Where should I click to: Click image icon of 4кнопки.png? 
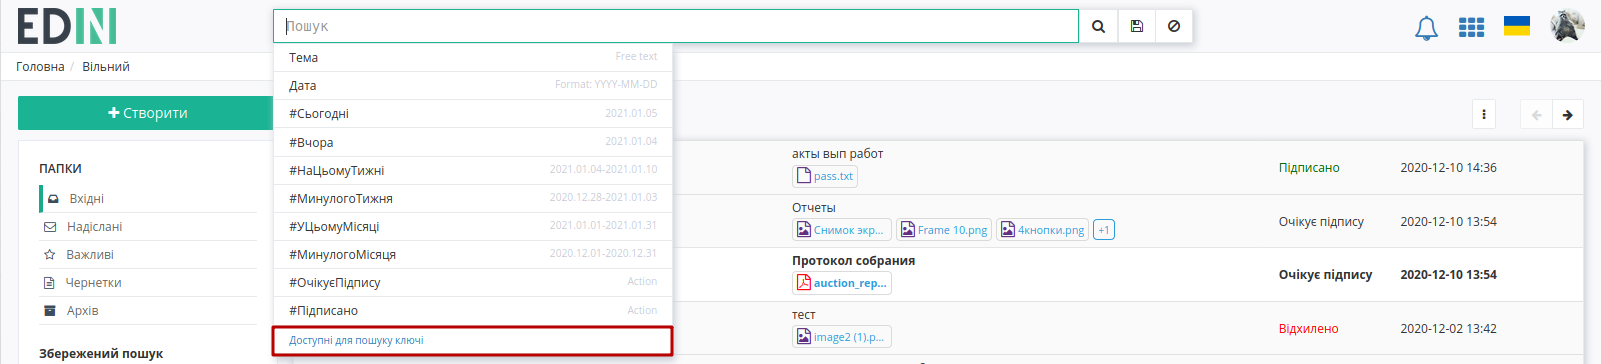[1007, 230]
